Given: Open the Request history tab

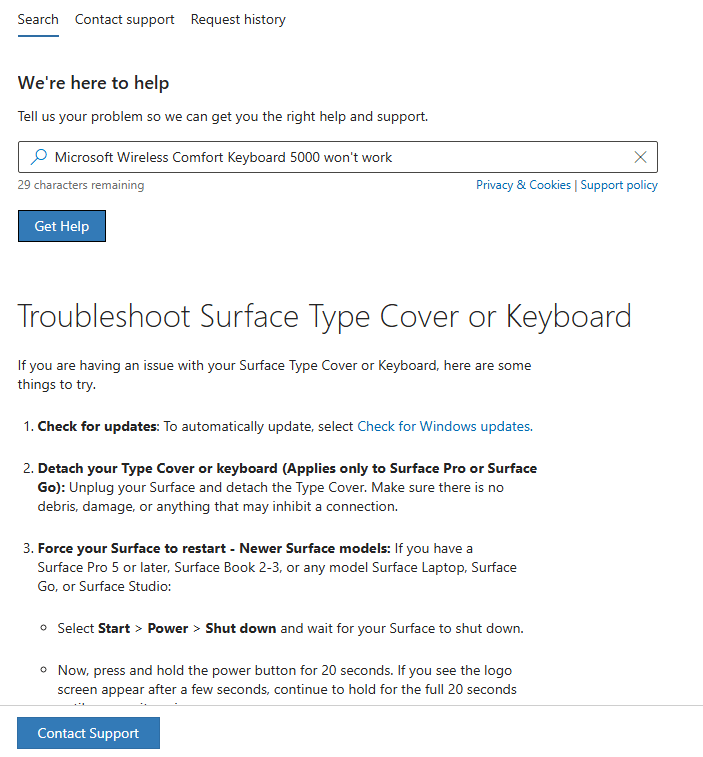Looking at the screenshot, I should (238, 19).
